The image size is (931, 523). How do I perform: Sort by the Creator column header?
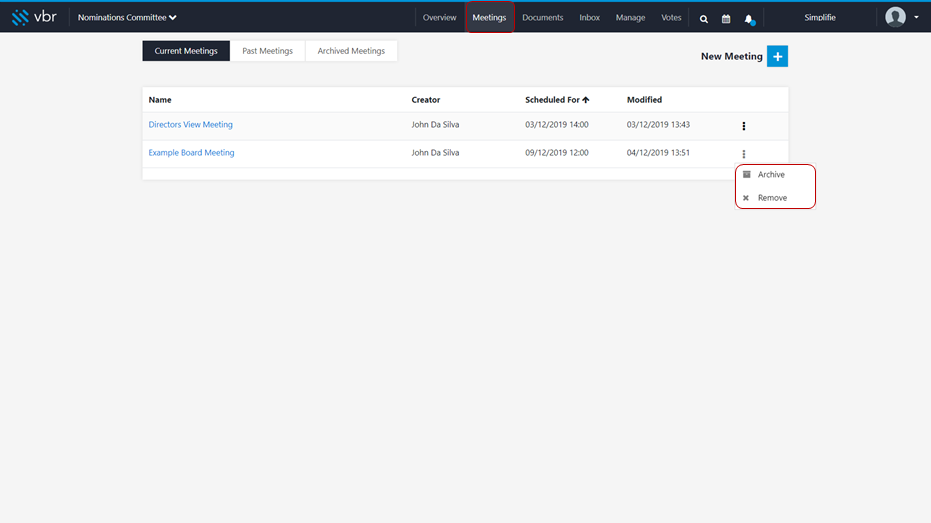click(426, 100)
